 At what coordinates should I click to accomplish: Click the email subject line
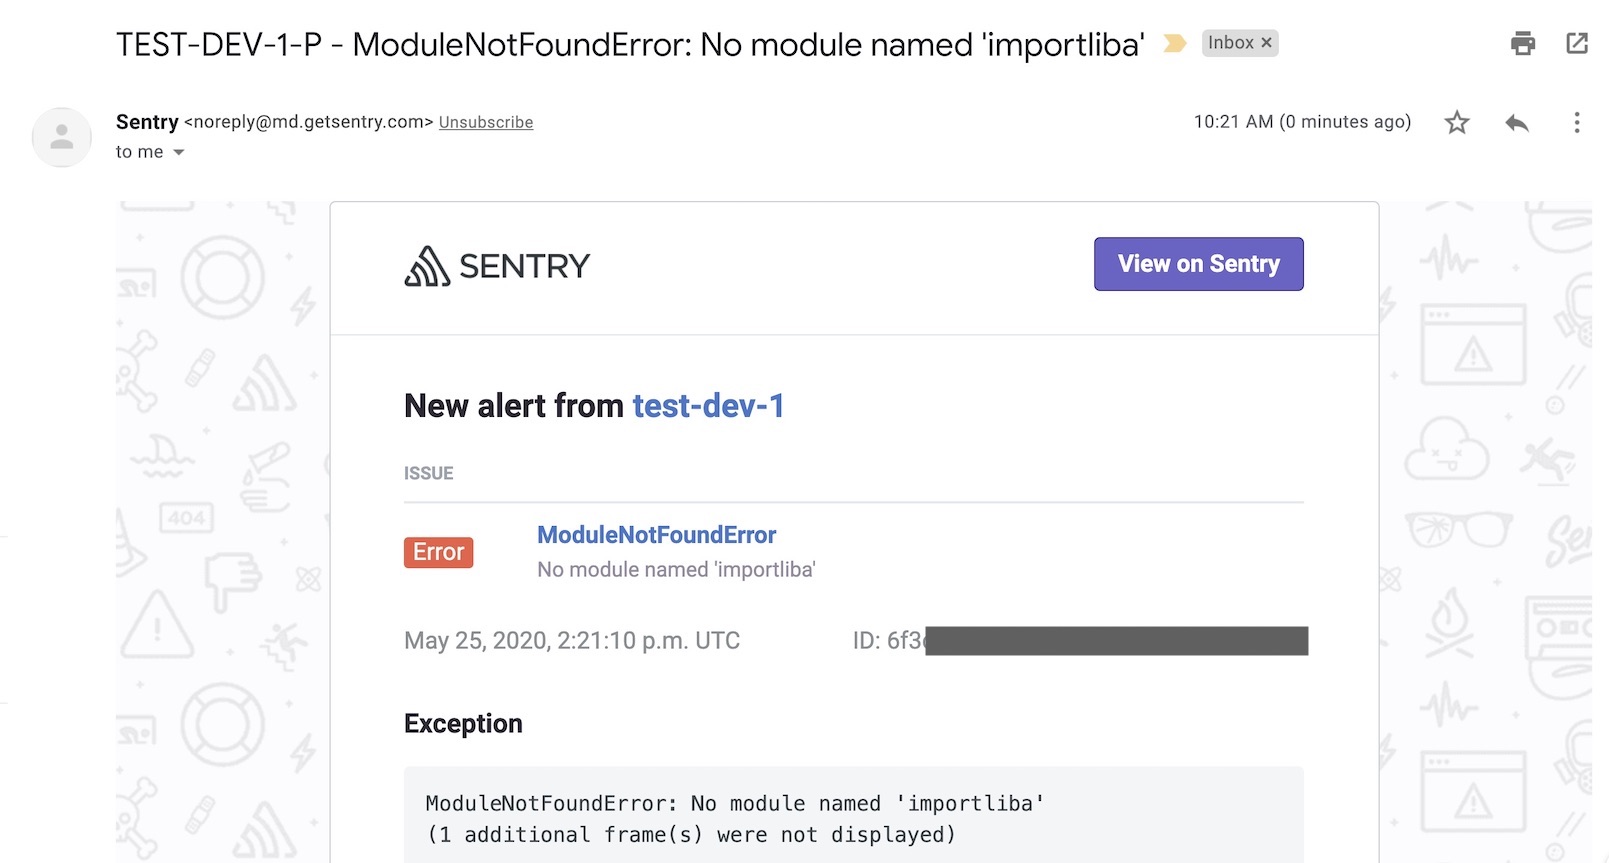coord(630,45)
